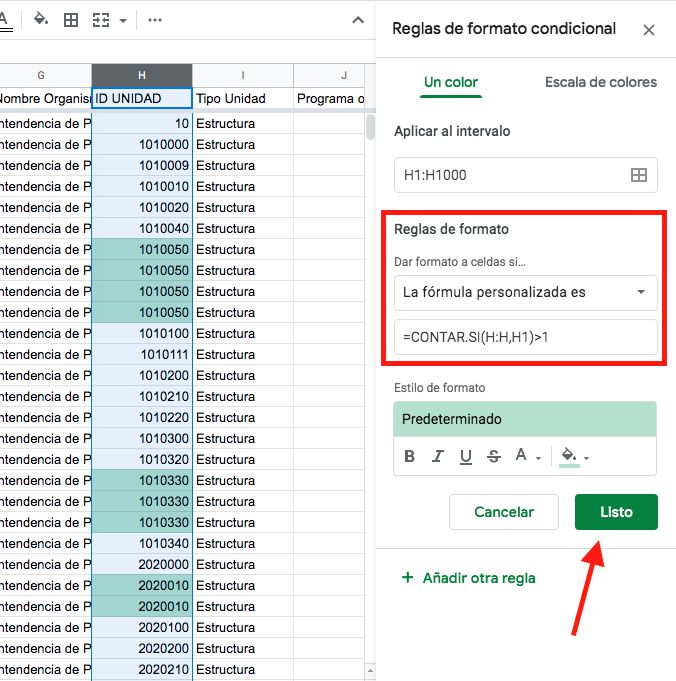This screenshot has width=676, height=681.
Task: Click the custom formula CONTAR.SI field
Action: coord(525,337)
